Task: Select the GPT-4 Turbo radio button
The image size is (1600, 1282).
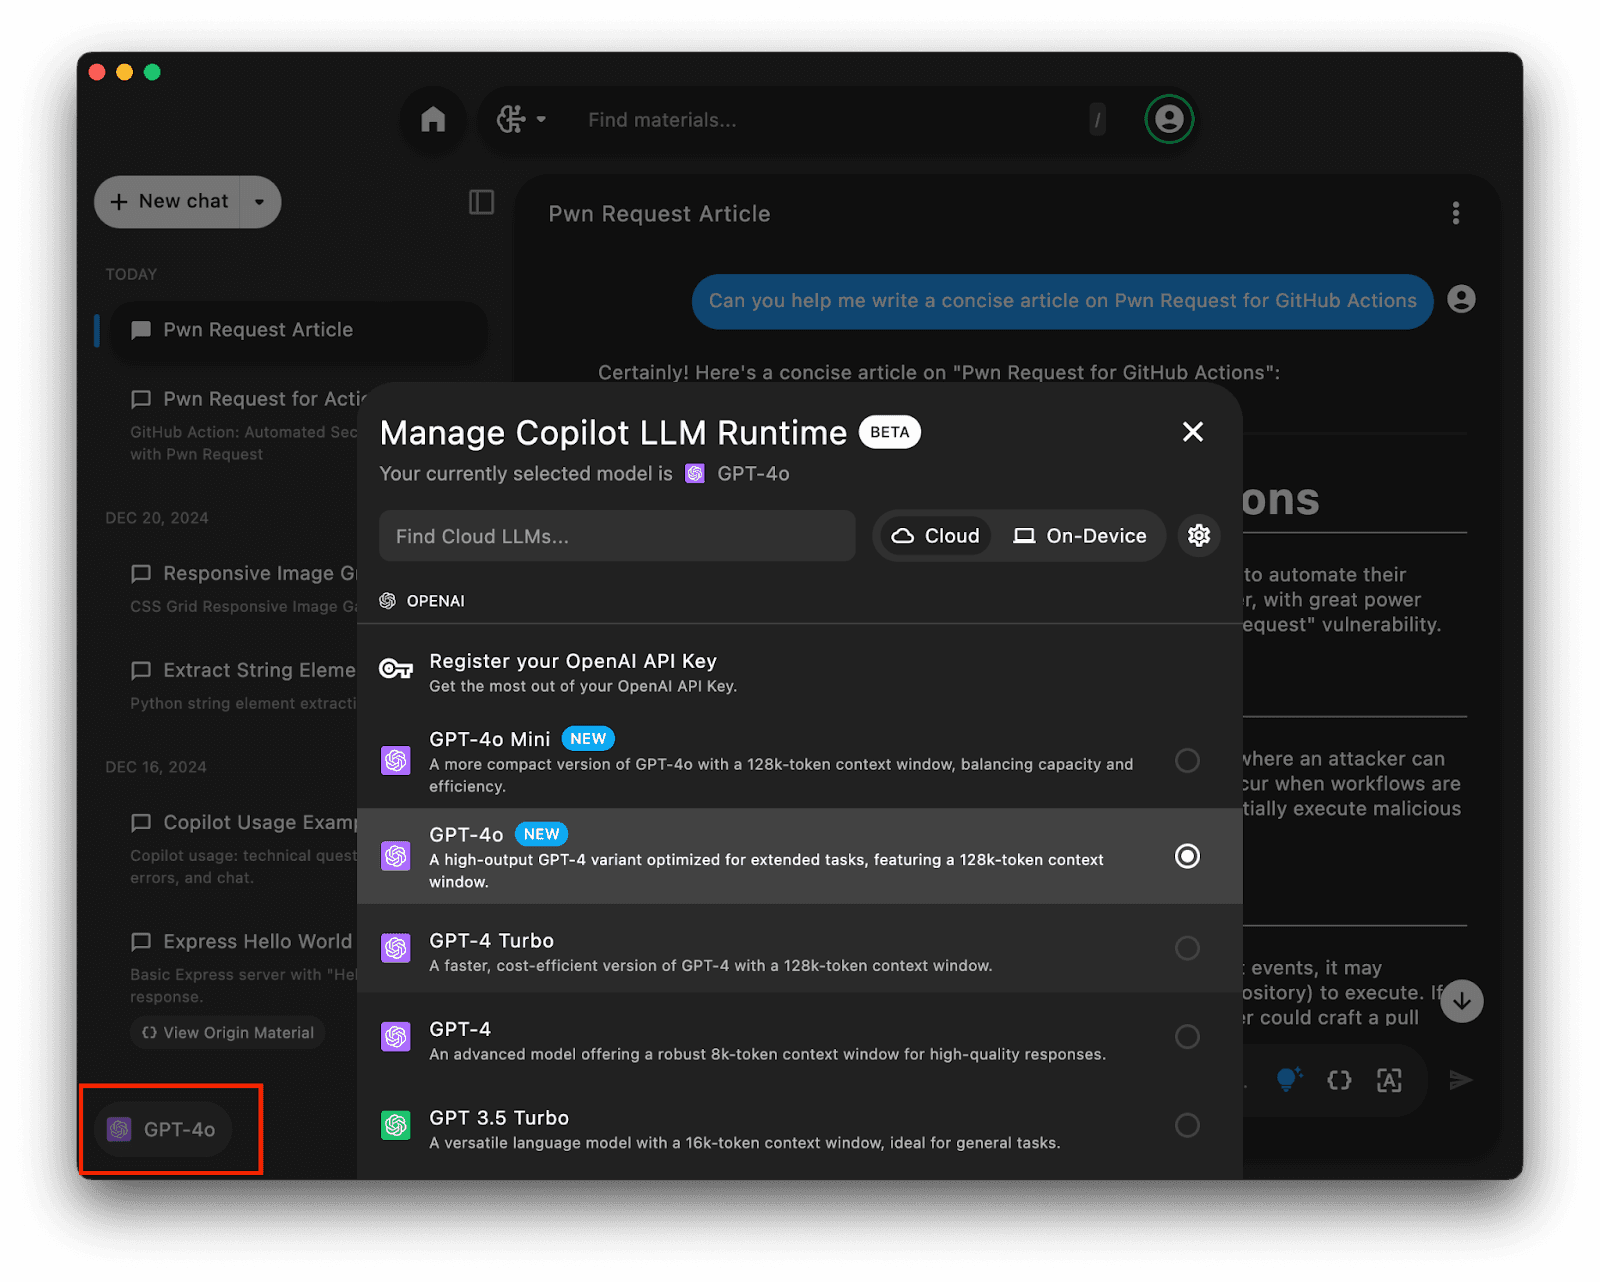Action: click(x=1187, y=948)
